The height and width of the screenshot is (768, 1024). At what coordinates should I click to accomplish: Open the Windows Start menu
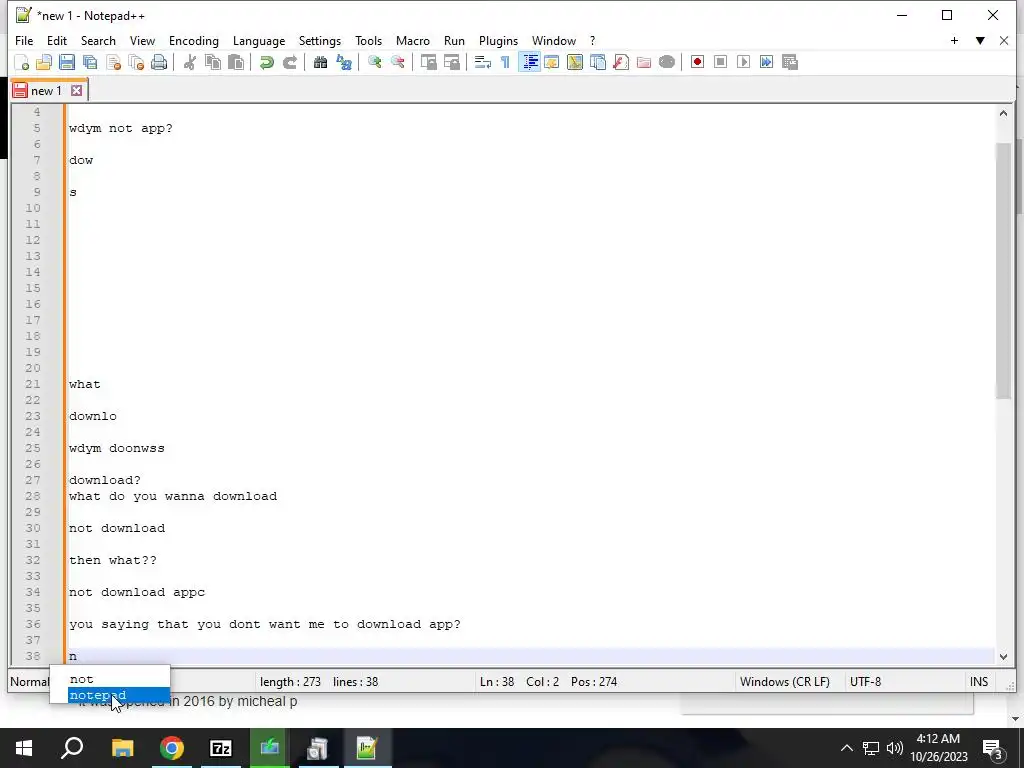coord(24,748)
